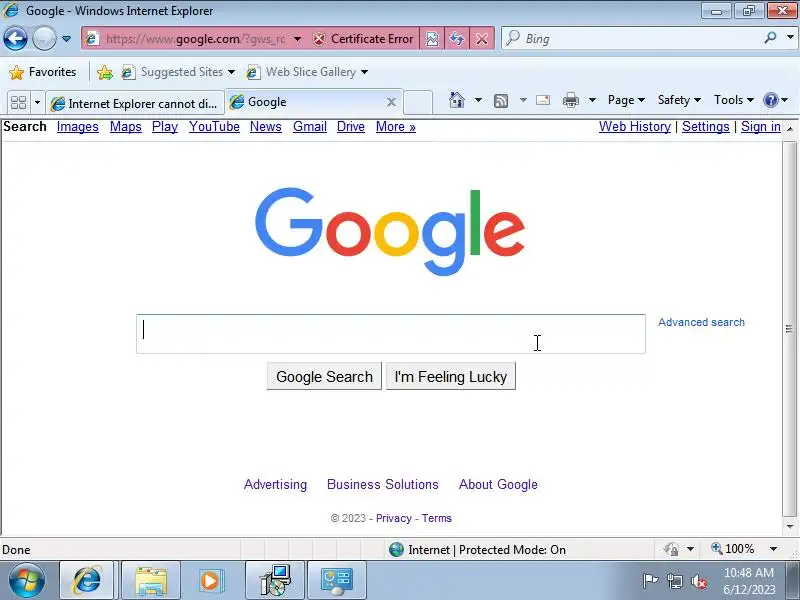This screenshot has width=800, height=600.
Task: Open the Windows Start orb
Action: (x=27, y=581)
